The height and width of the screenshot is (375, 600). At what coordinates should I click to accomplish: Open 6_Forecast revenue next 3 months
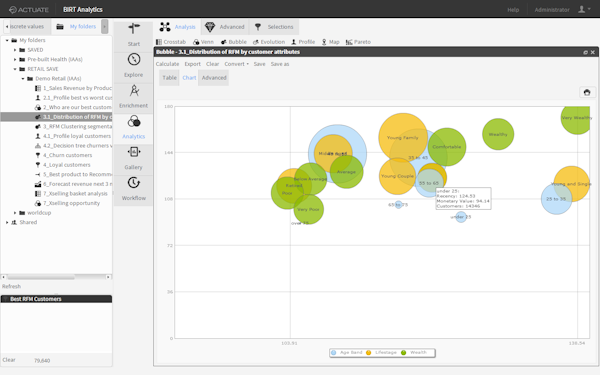click(x=73, y=184)
